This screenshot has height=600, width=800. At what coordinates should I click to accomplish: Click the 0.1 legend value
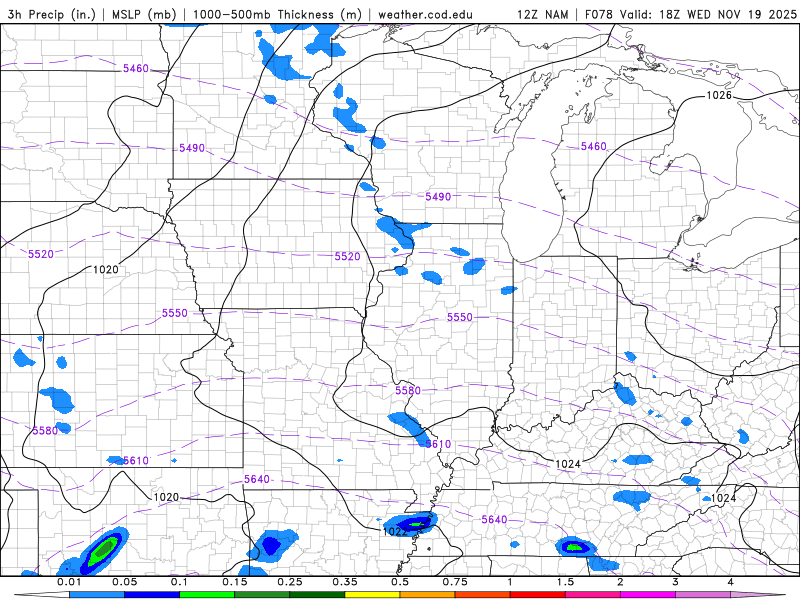tap(180, 582)
